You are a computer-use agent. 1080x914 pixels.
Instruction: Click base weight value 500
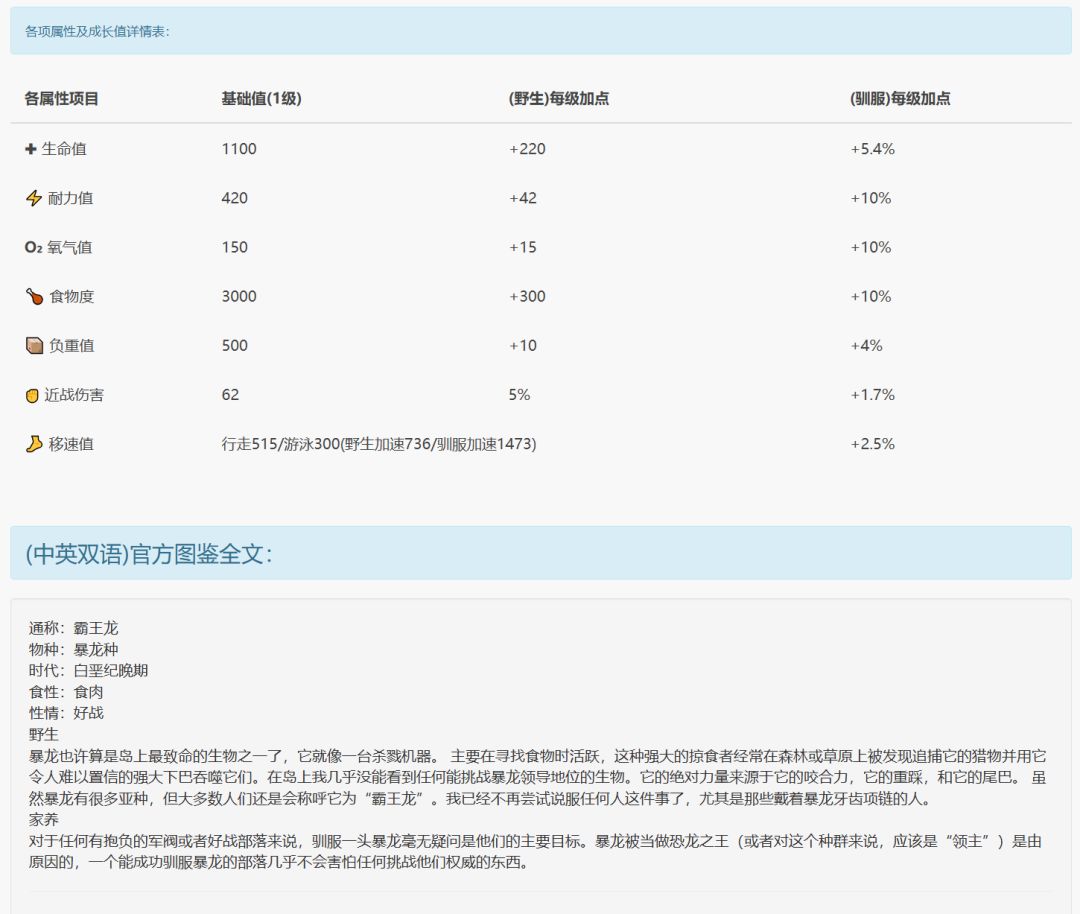click(234, 346)
